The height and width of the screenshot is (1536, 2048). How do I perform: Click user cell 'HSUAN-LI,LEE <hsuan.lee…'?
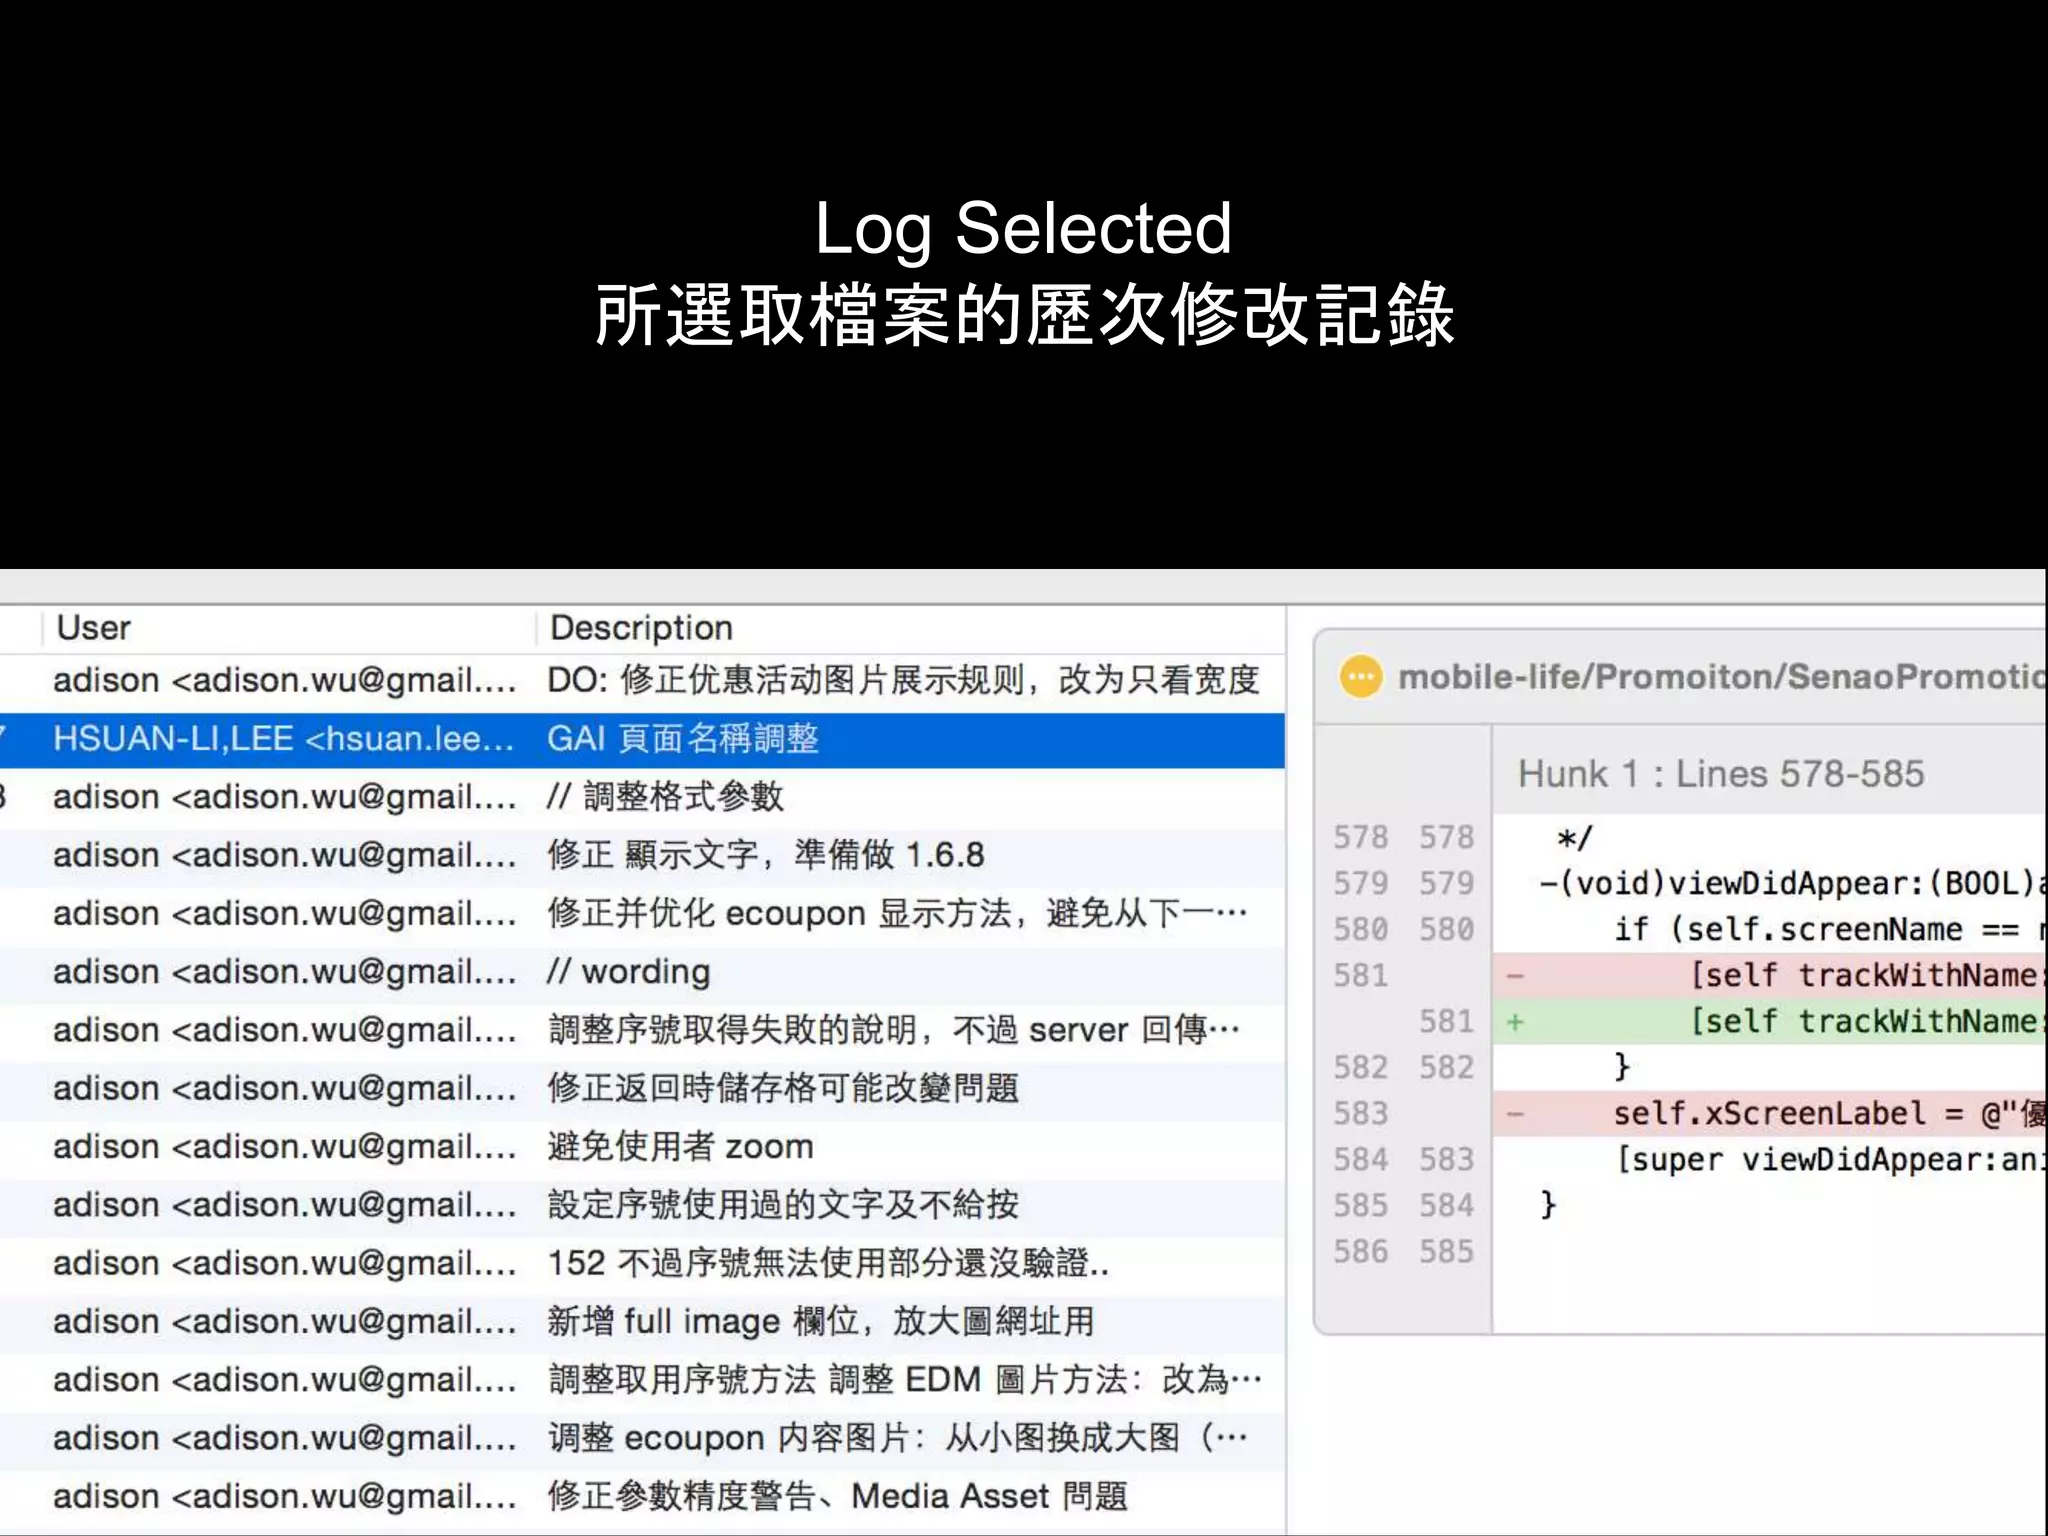tap(283, 739)
